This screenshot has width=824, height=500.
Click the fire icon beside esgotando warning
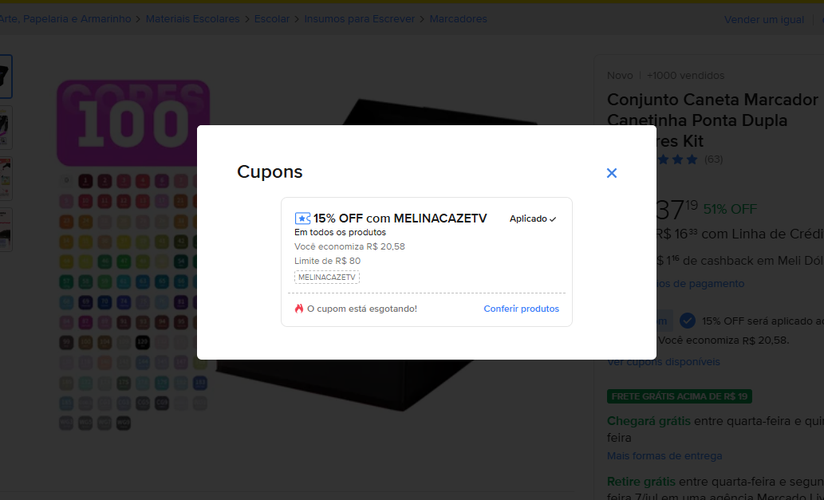point(299,309)
